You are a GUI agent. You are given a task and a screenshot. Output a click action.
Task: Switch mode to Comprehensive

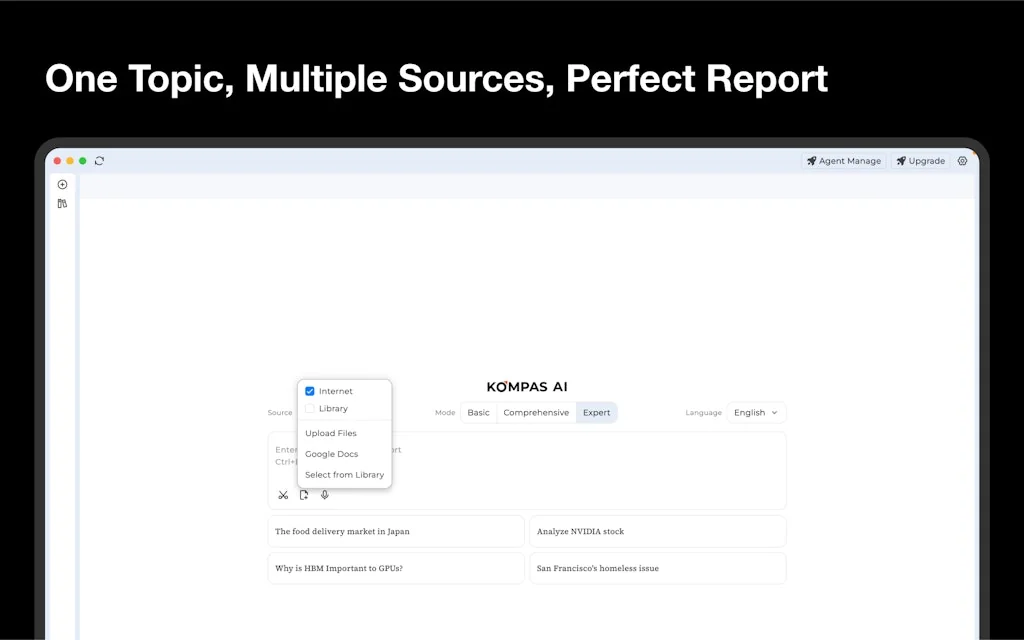tap(536, 413)
